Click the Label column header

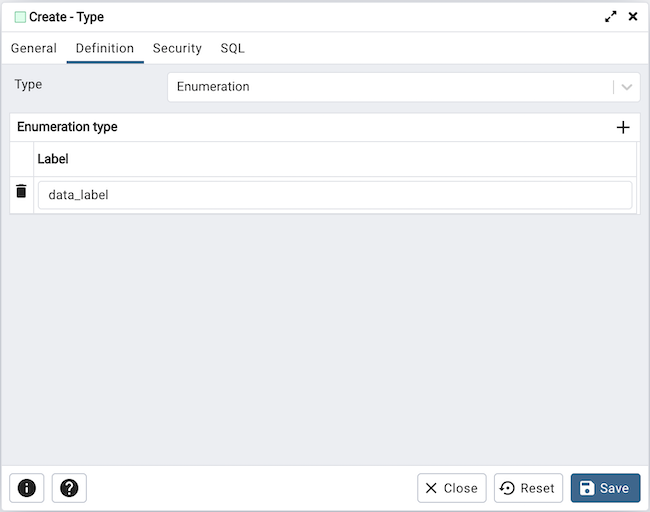coord(53,159)
